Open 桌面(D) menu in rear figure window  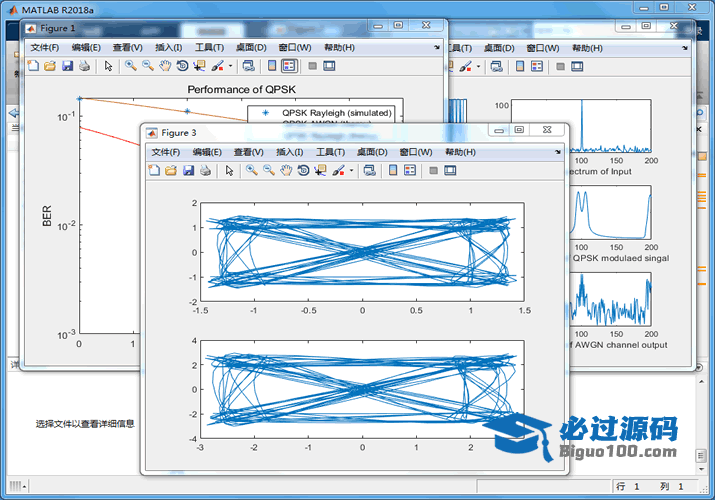[x=499, y=48]
